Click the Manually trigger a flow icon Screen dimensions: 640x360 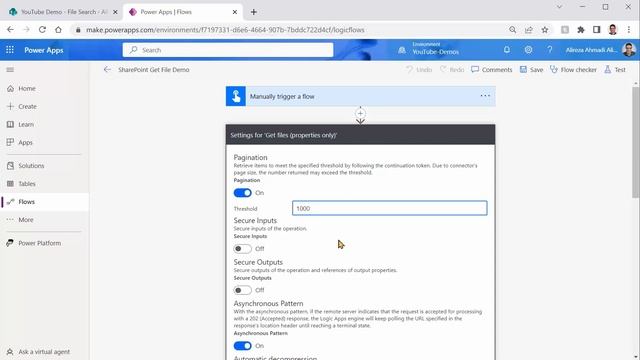(x=236, y=96)
